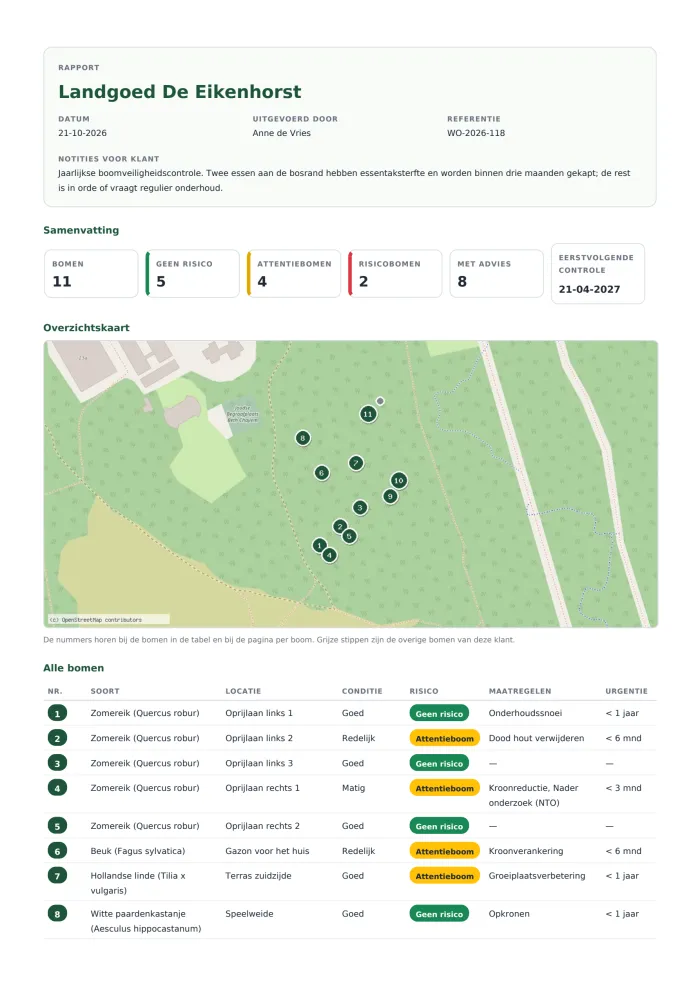Click Attentieboom badge for Oprijlaan rechts 1
The height and width of the screenshot is (990, 700).
click(x=444, y=788)
